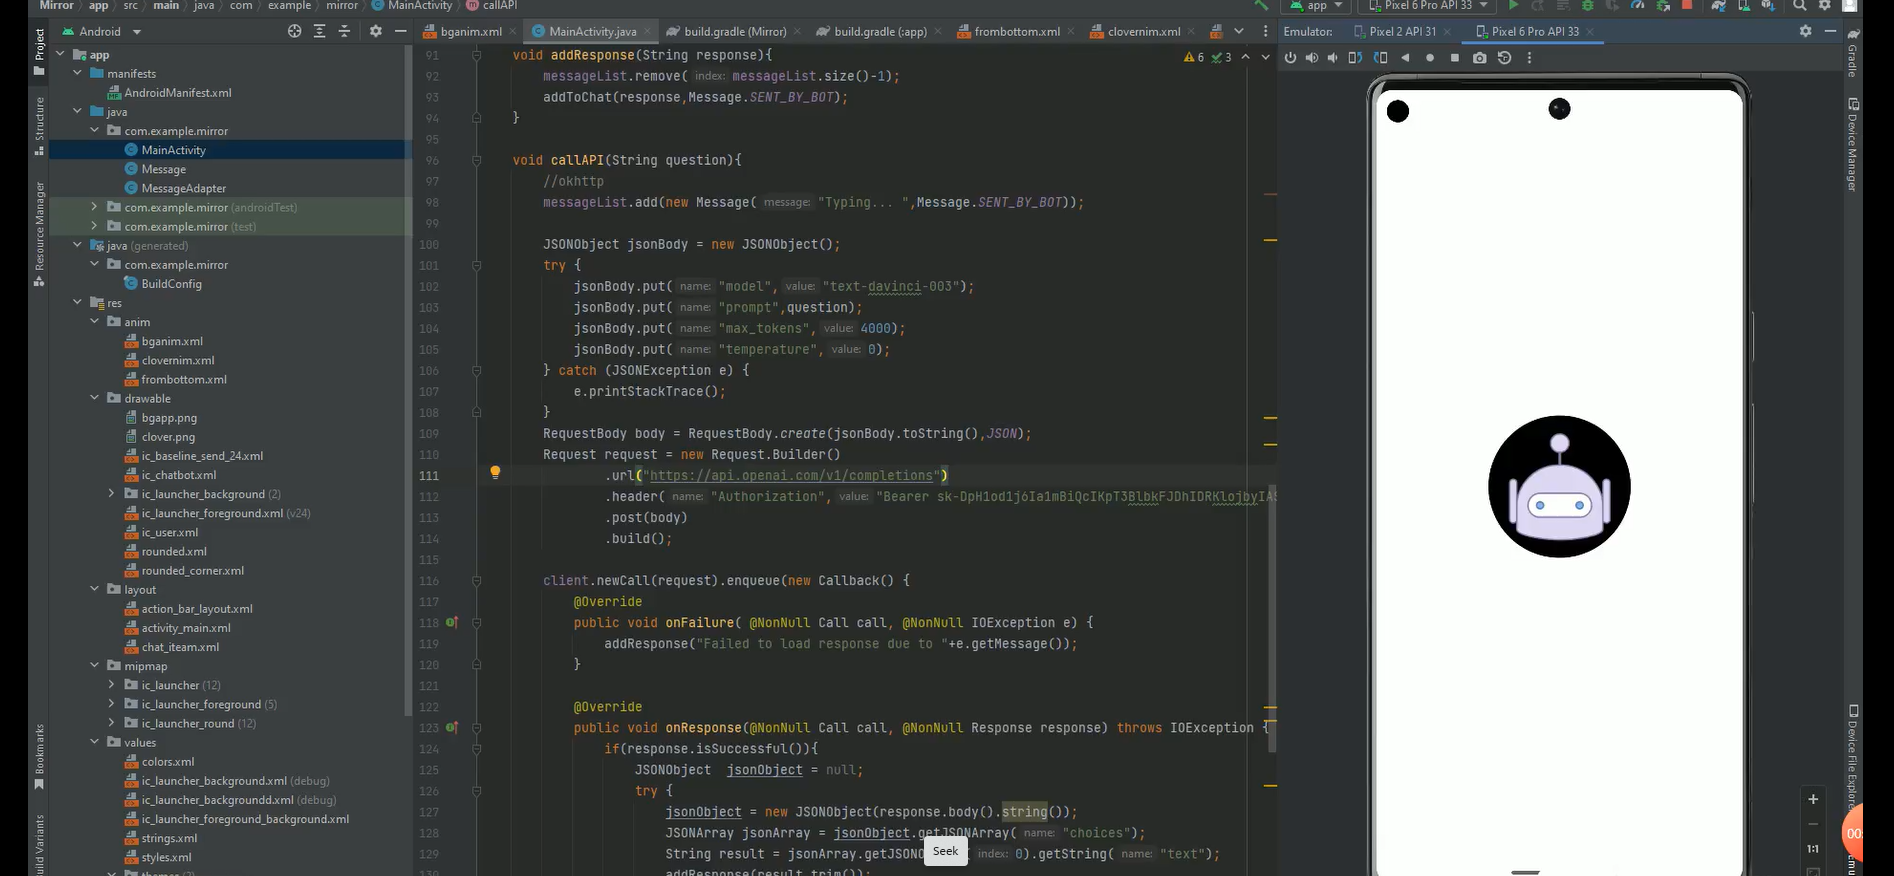Click the intention lightbulb on line 111
The image size is (1894, 876).
coord(494,472)
